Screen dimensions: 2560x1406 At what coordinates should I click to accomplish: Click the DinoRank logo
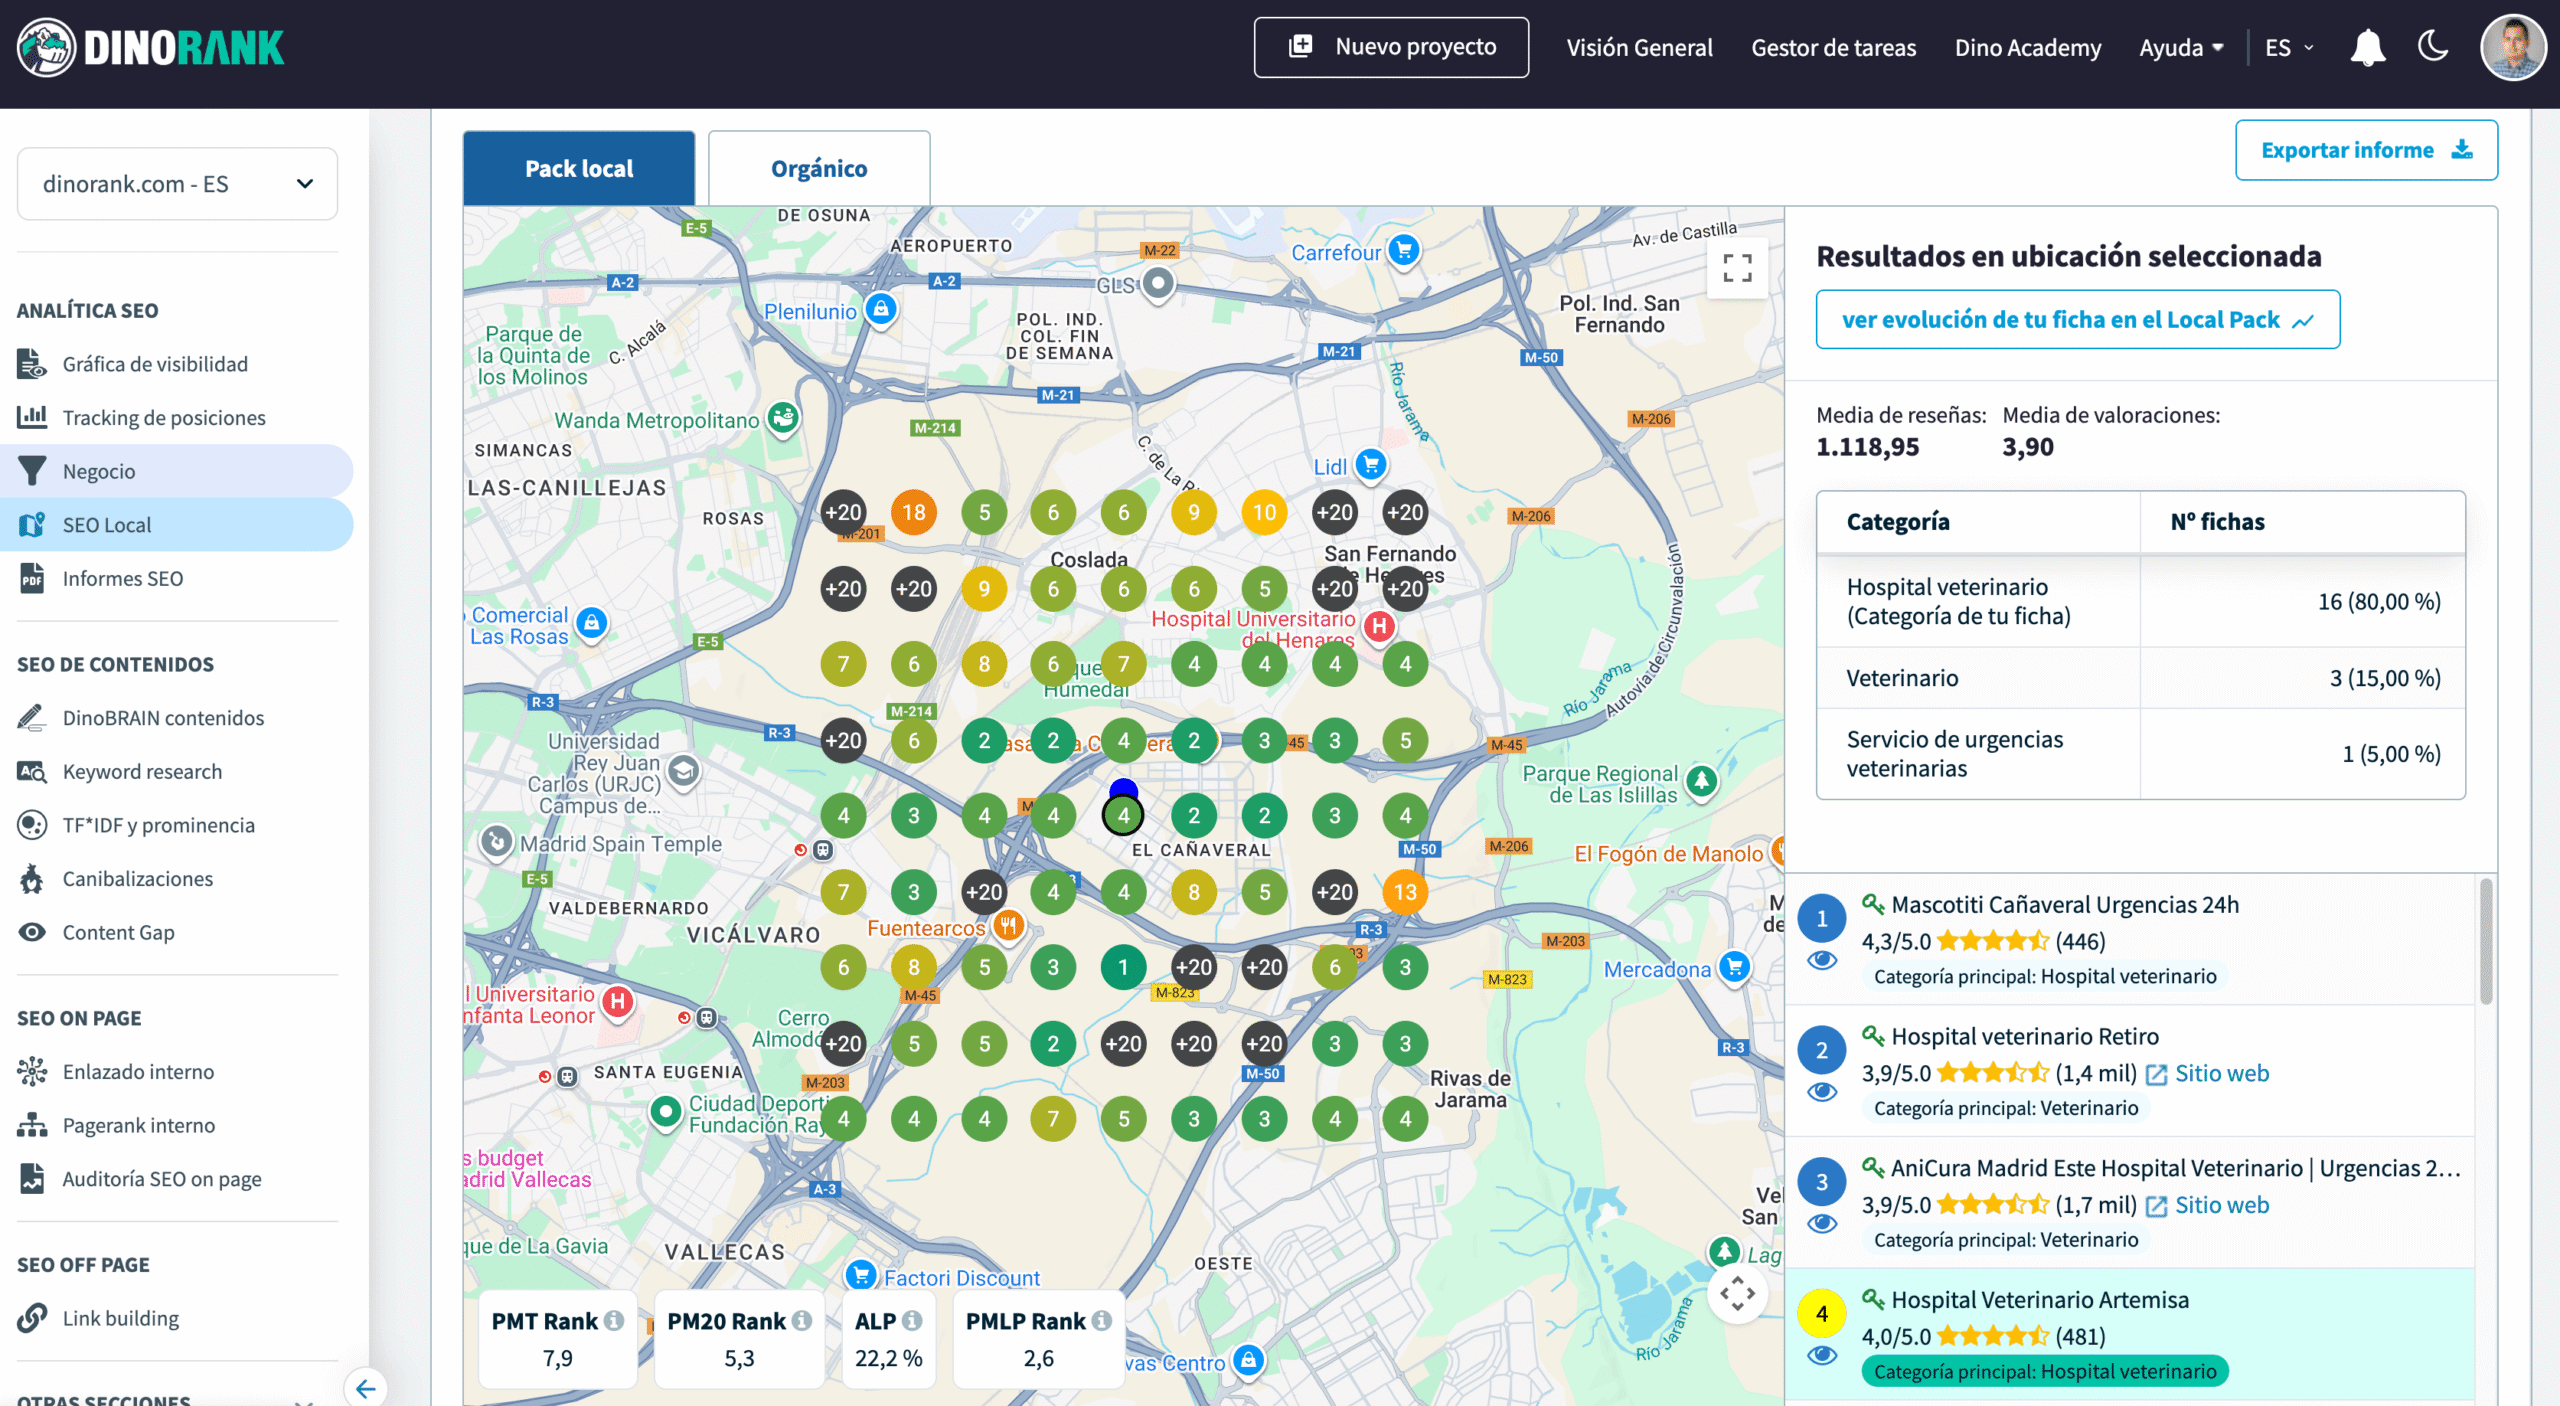tap(152, 47)
